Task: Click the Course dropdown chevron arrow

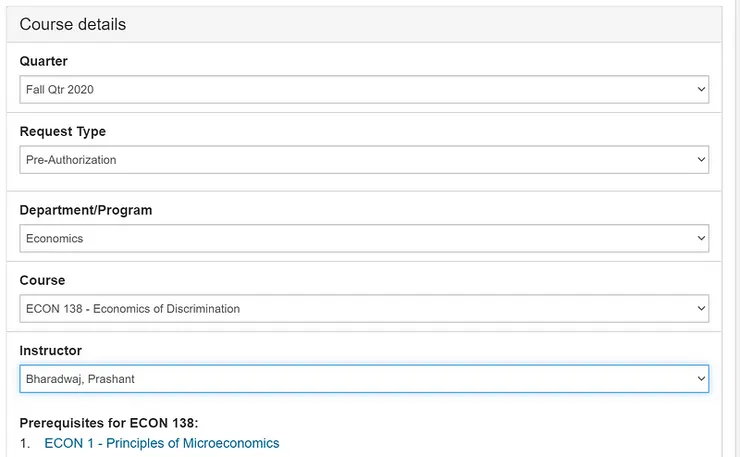Action: coord(700,309)
